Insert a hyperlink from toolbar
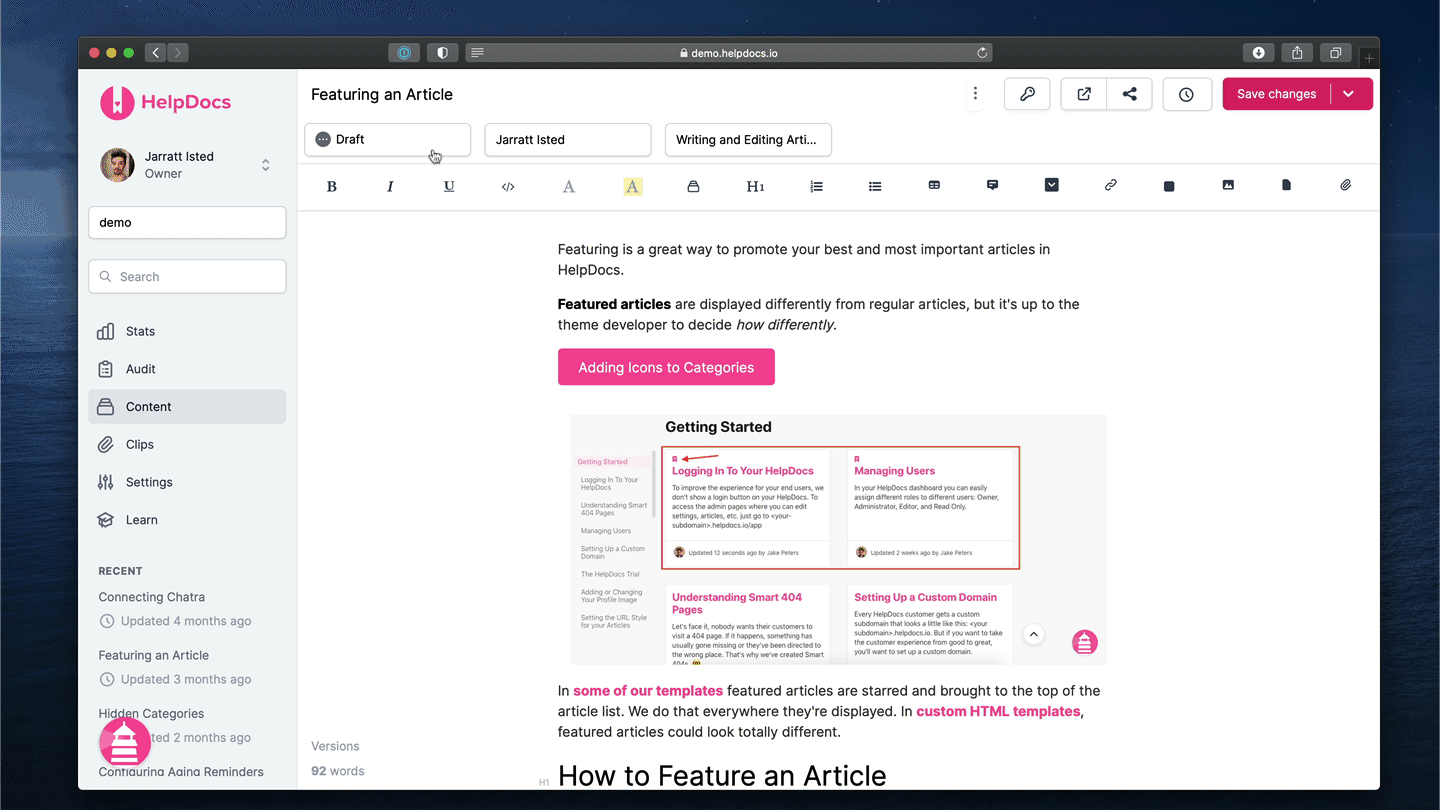 pos(1110,185)
